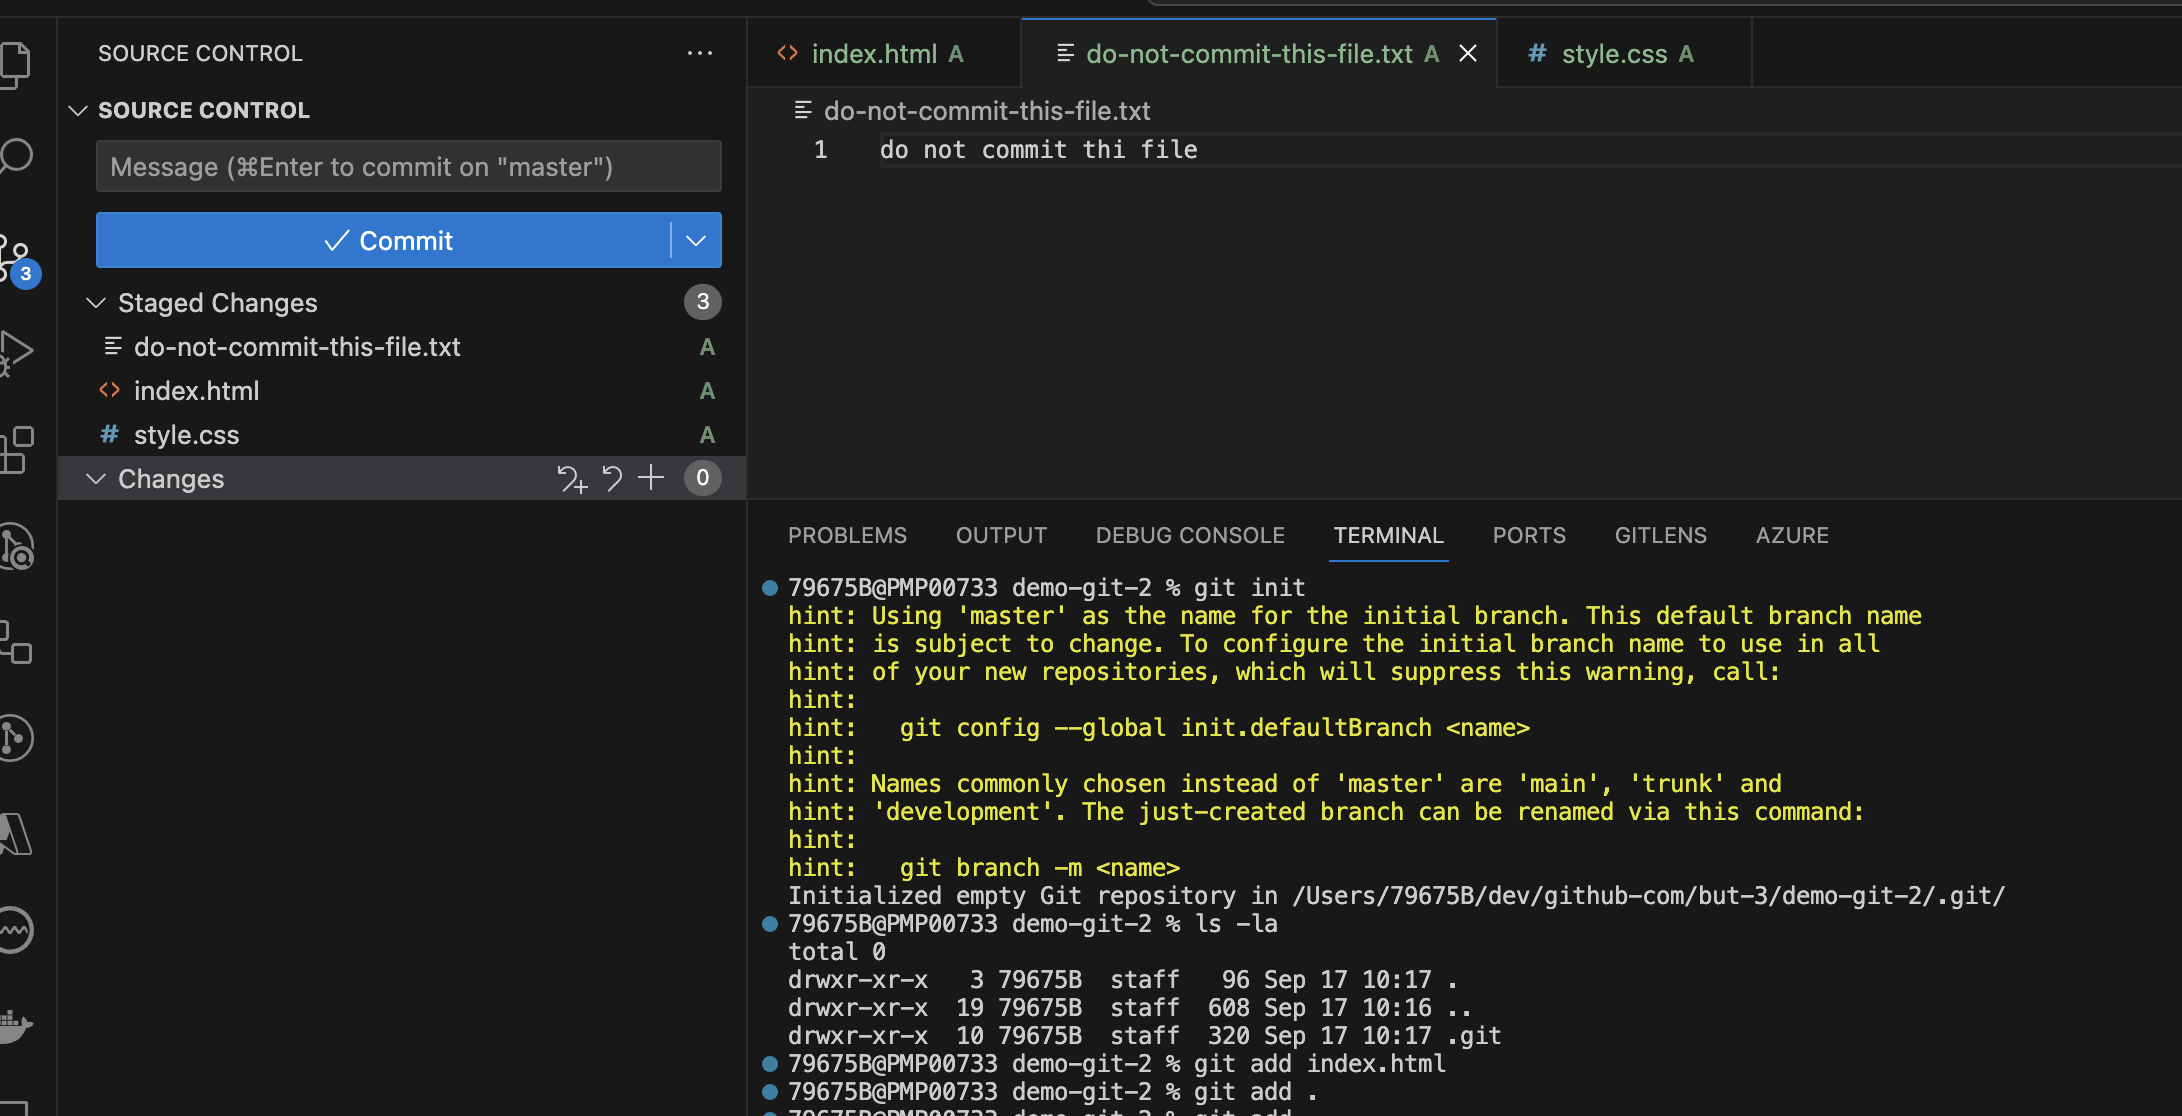Select the TERMINAL panel tab

tap(1388, 535)
